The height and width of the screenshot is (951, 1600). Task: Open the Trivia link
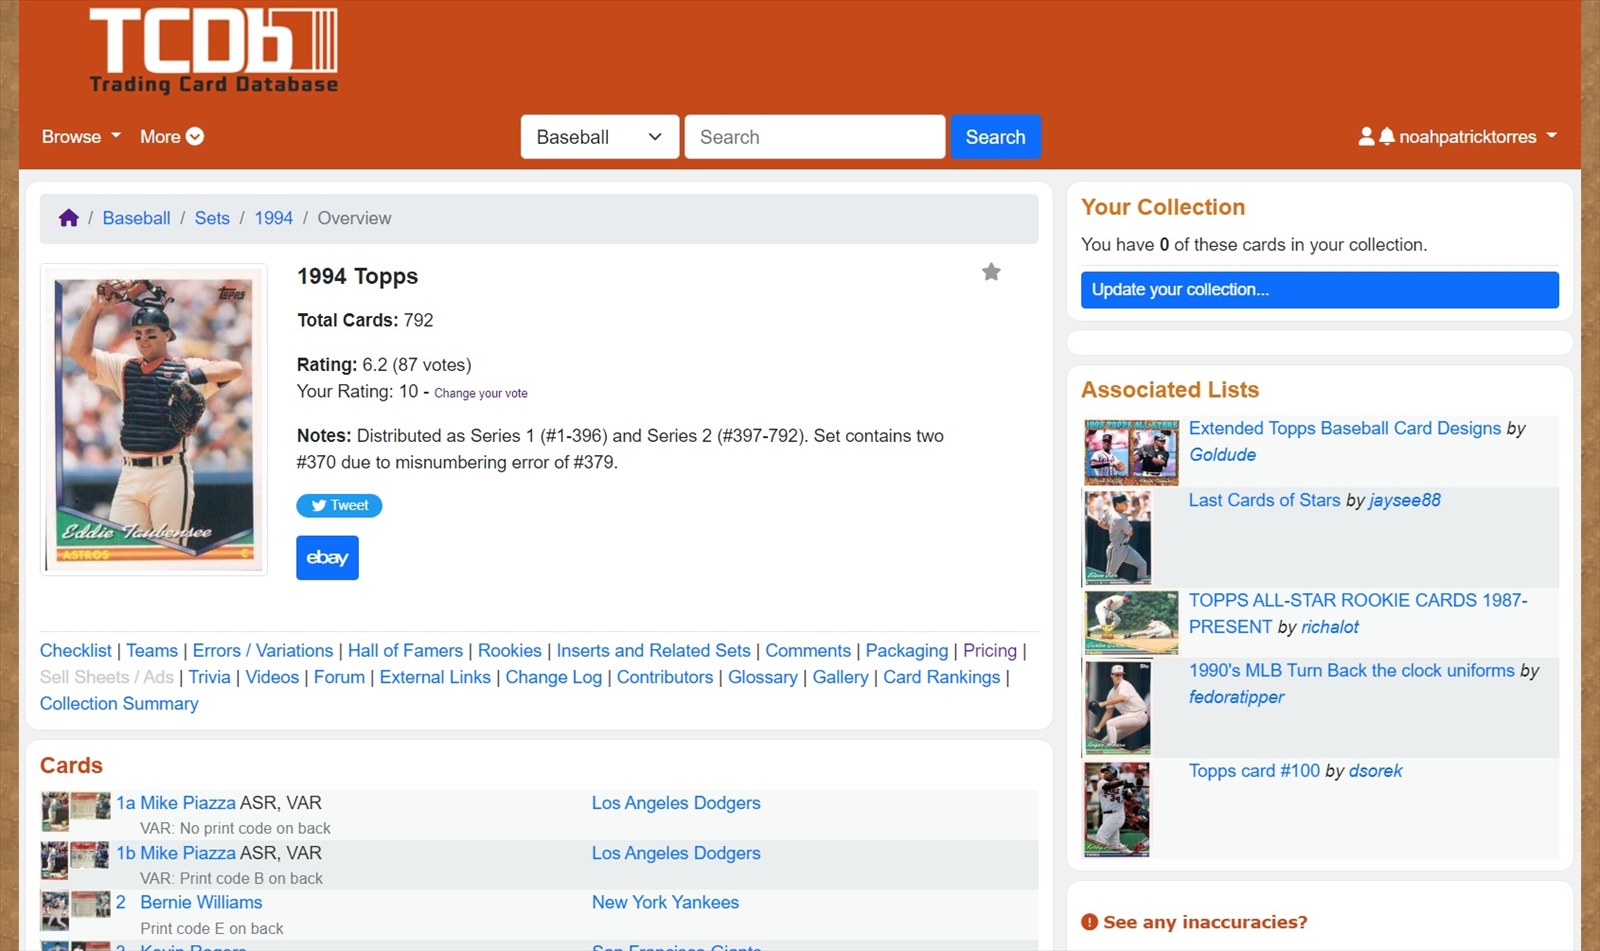[x=210, y=677]
